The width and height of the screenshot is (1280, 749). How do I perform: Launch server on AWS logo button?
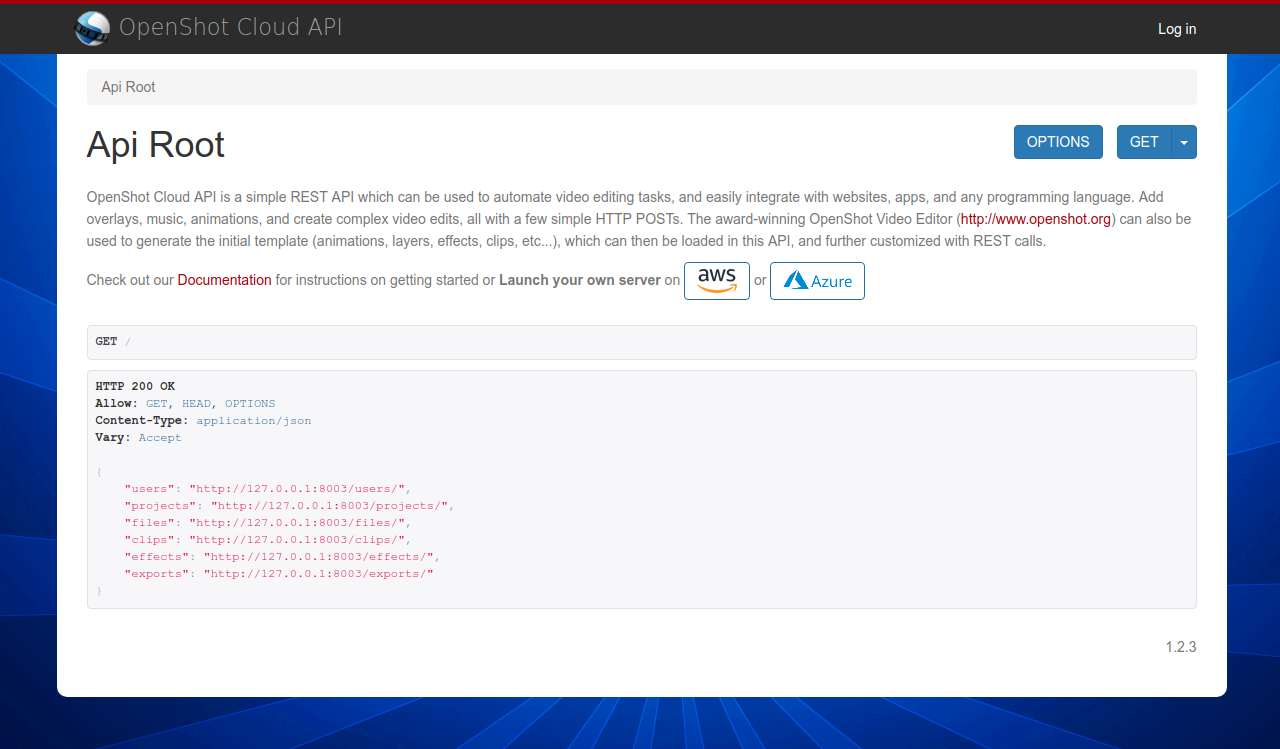(x=717, y=281)
